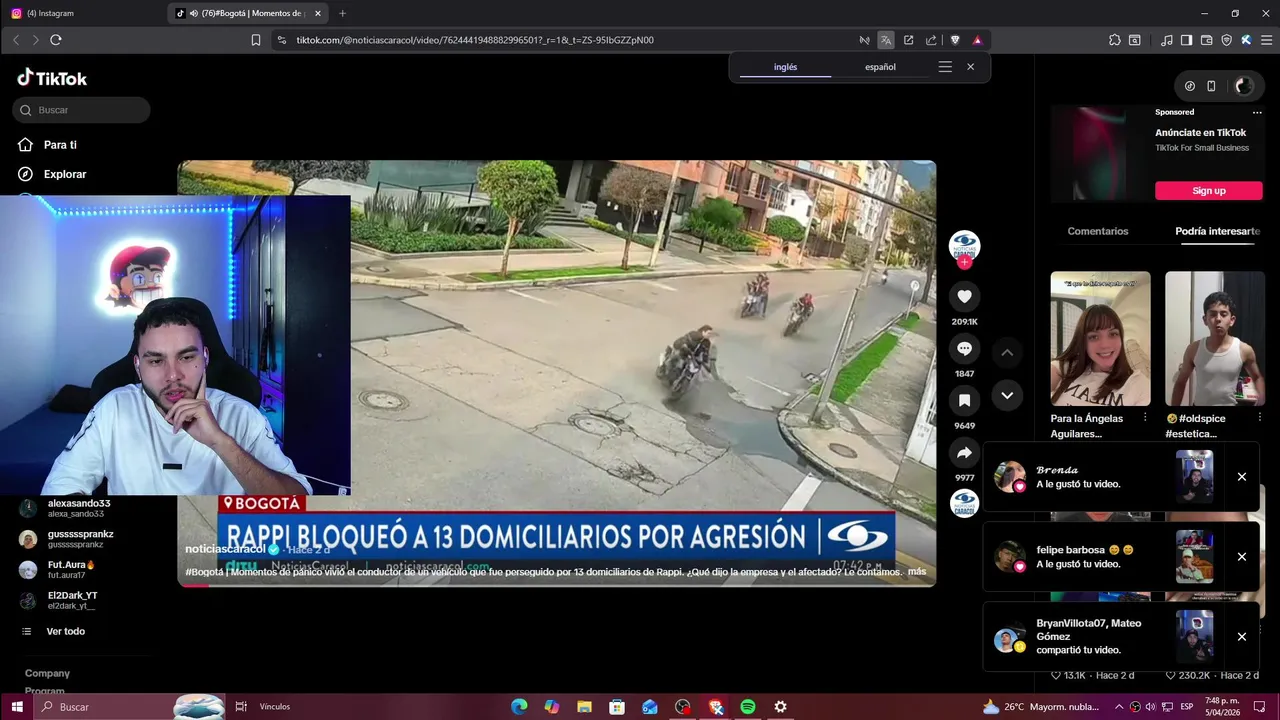Select español in the translate bar
The height and width of the screenshot is (720, 1280).
click(x=880, y=67)
